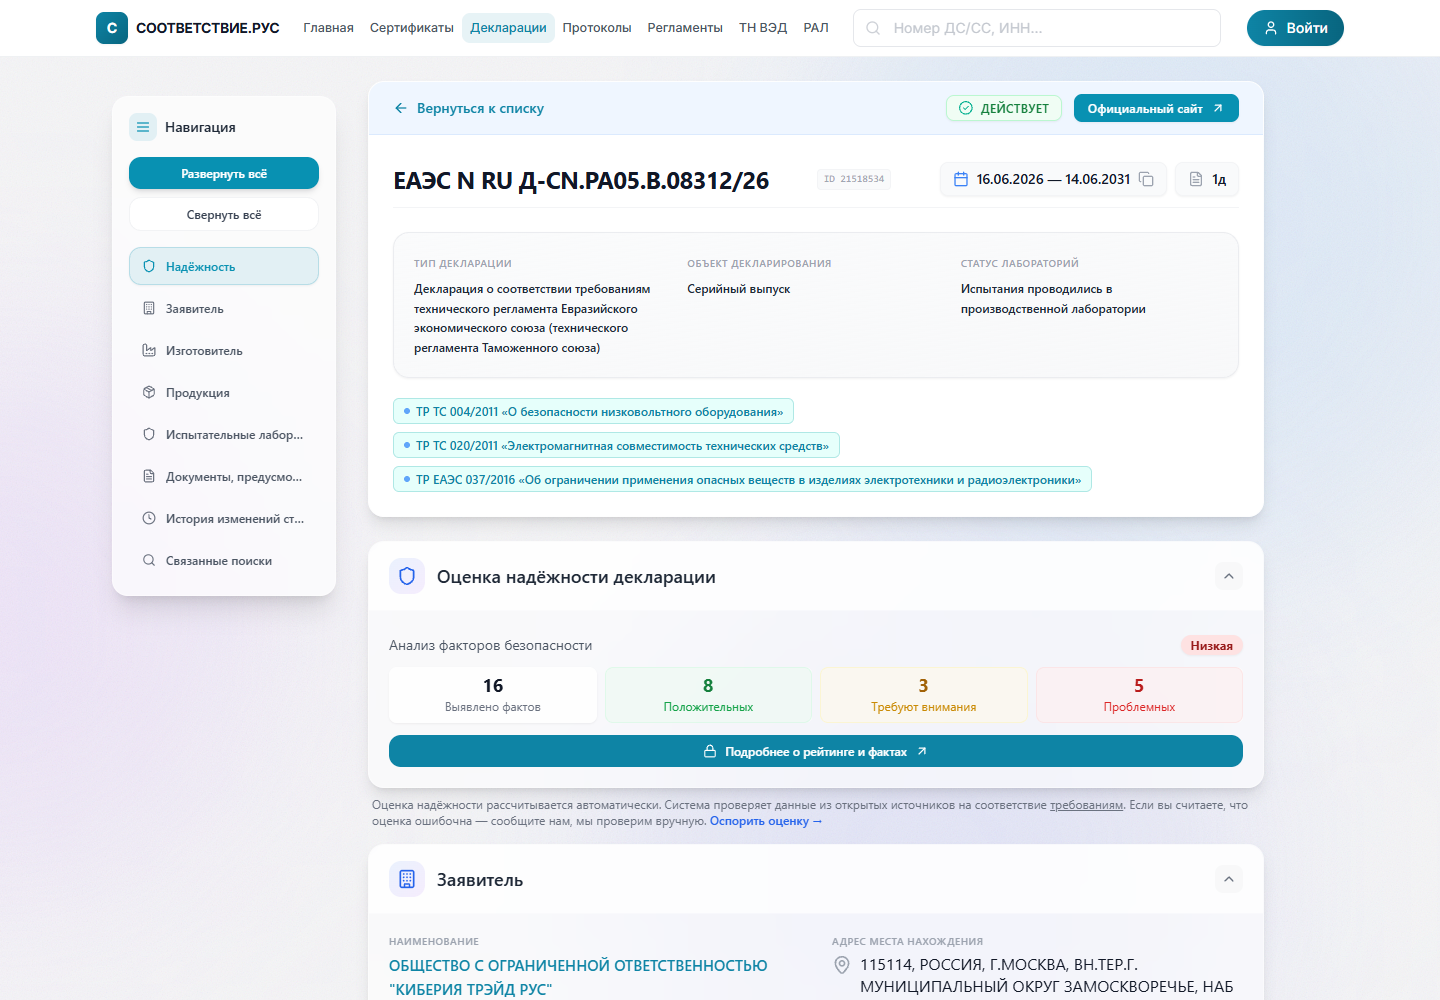Click the 8 Положительных card

pyautogui.click(x=708, y=695)
